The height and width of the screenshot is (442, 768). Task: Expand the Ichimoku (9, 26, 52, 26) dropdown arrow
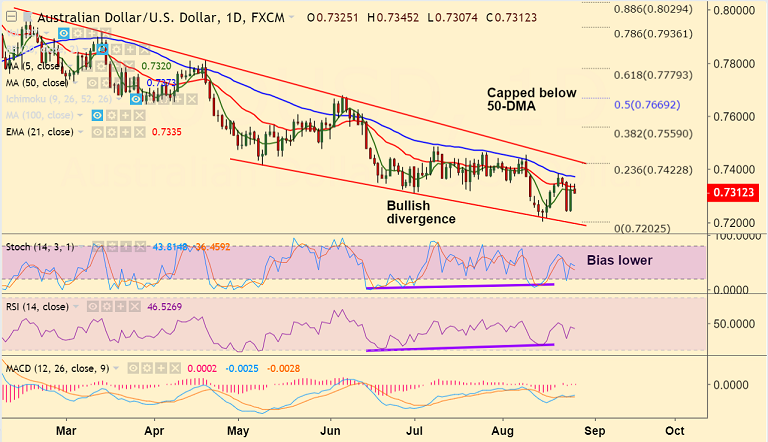119,99
